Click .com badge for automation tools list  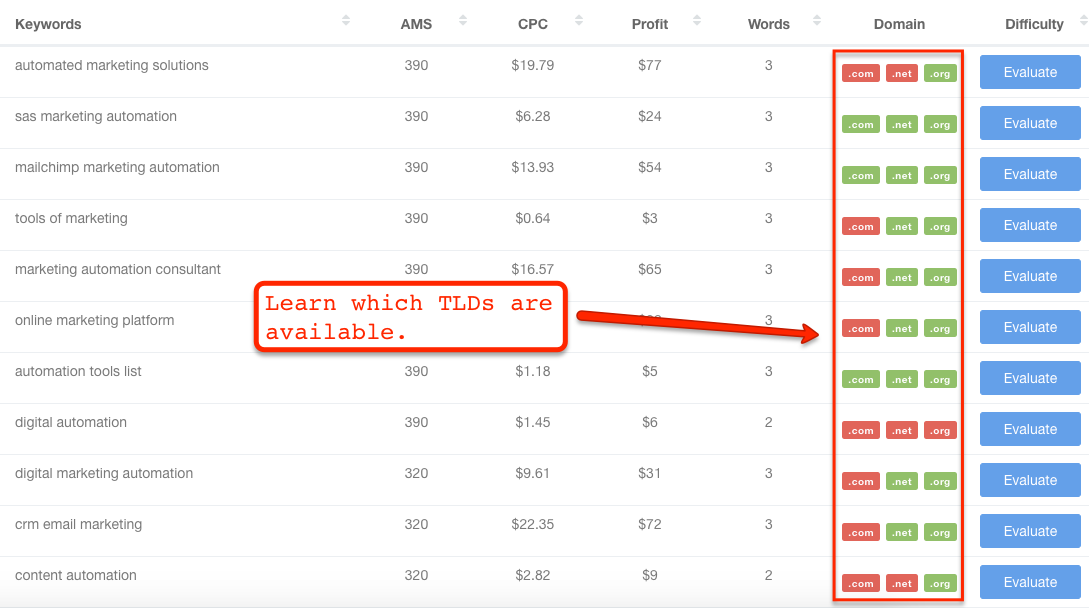[861, 380]
